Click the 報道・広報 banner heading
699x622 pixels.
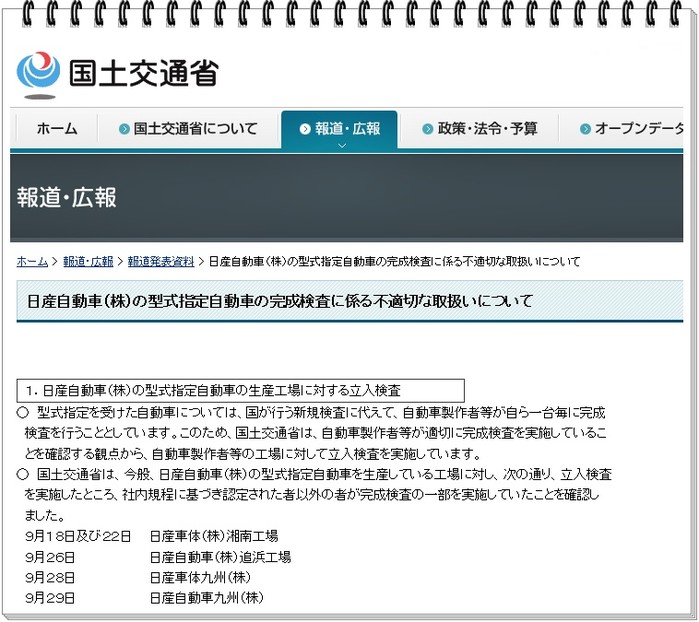coord(67,198)
